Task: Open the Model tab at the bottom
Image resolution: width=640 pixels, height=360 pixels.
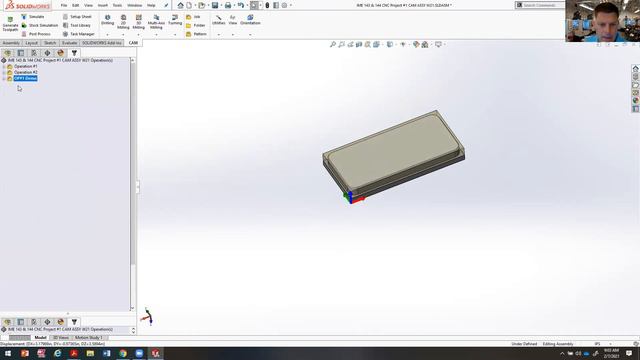Action: (40, 338)
